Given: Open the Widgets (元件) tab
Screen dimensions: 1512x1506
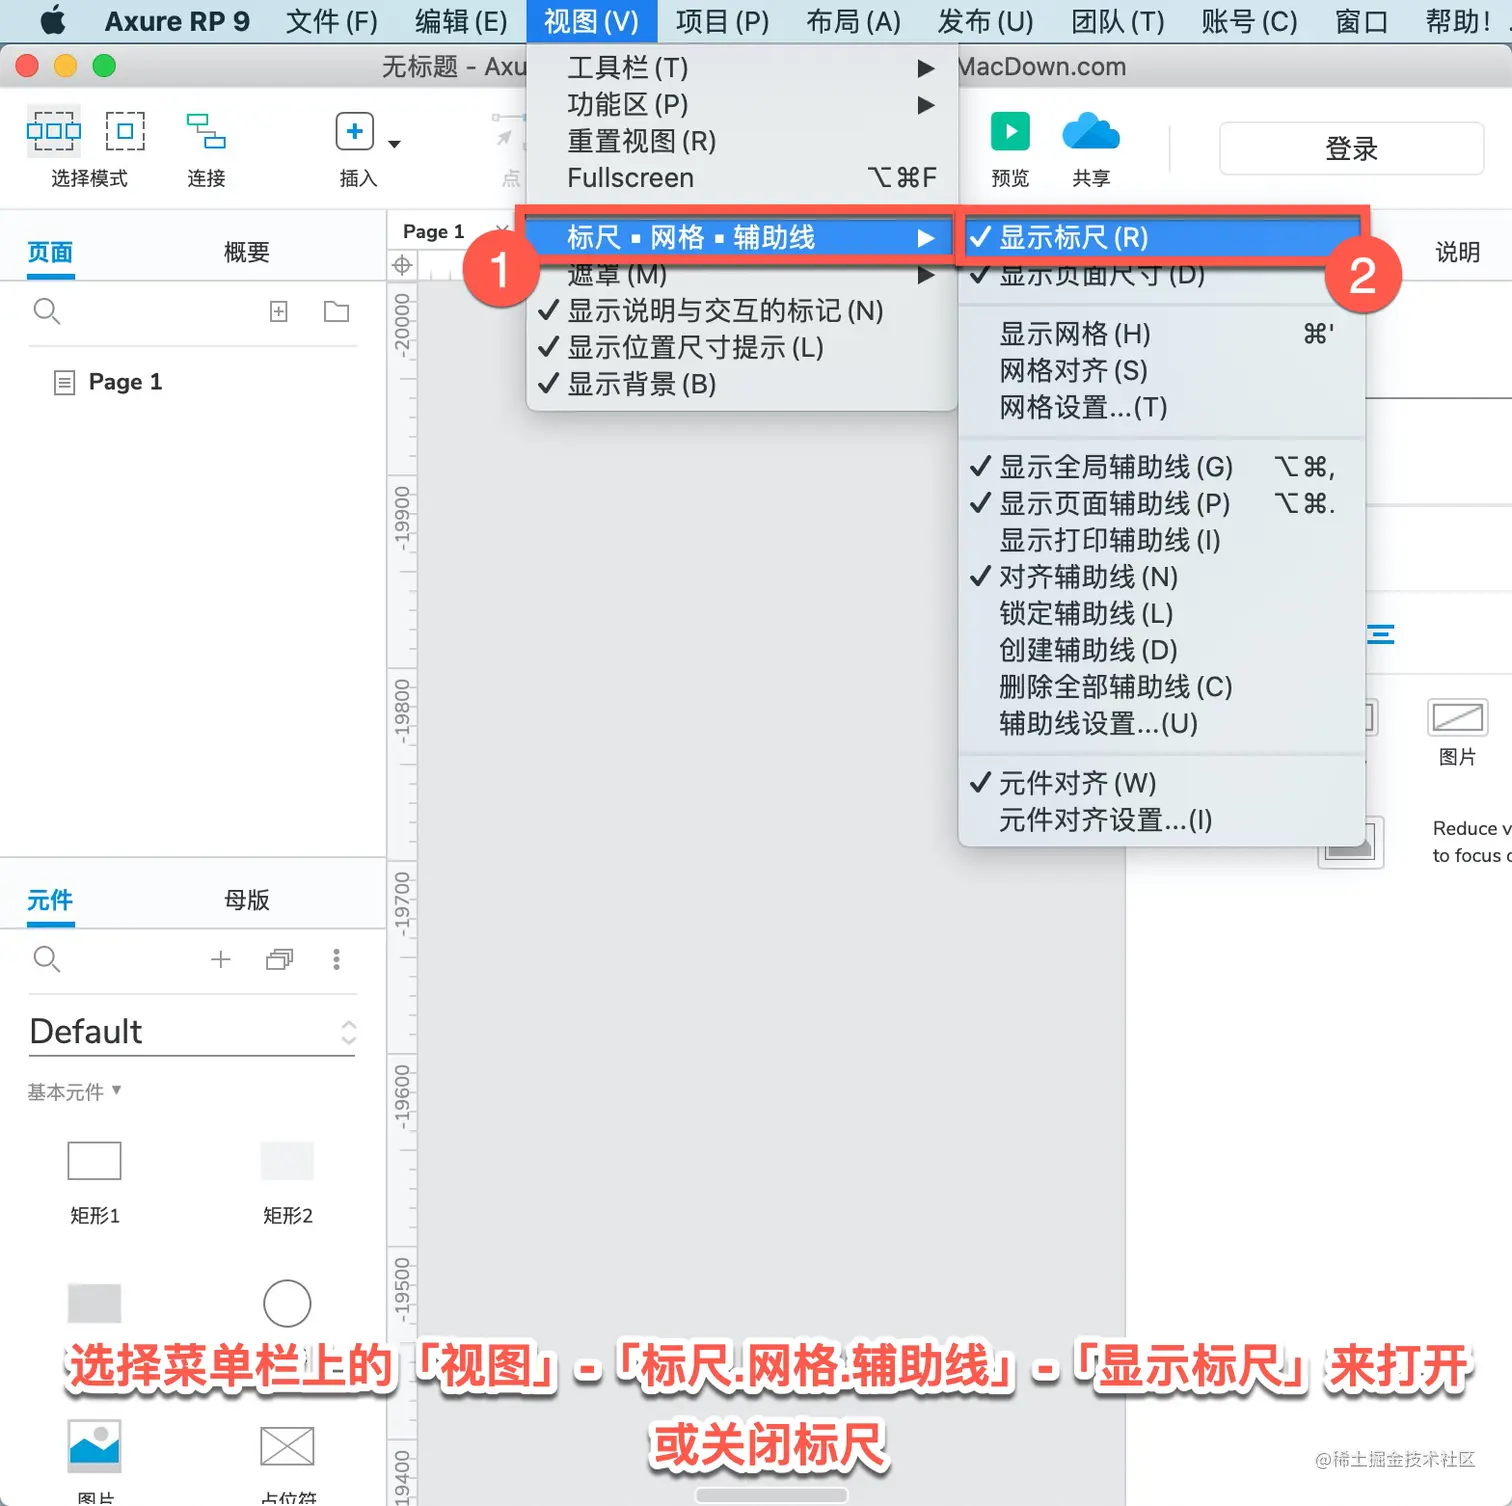Looking at the screenshot, I should [50, 900].
